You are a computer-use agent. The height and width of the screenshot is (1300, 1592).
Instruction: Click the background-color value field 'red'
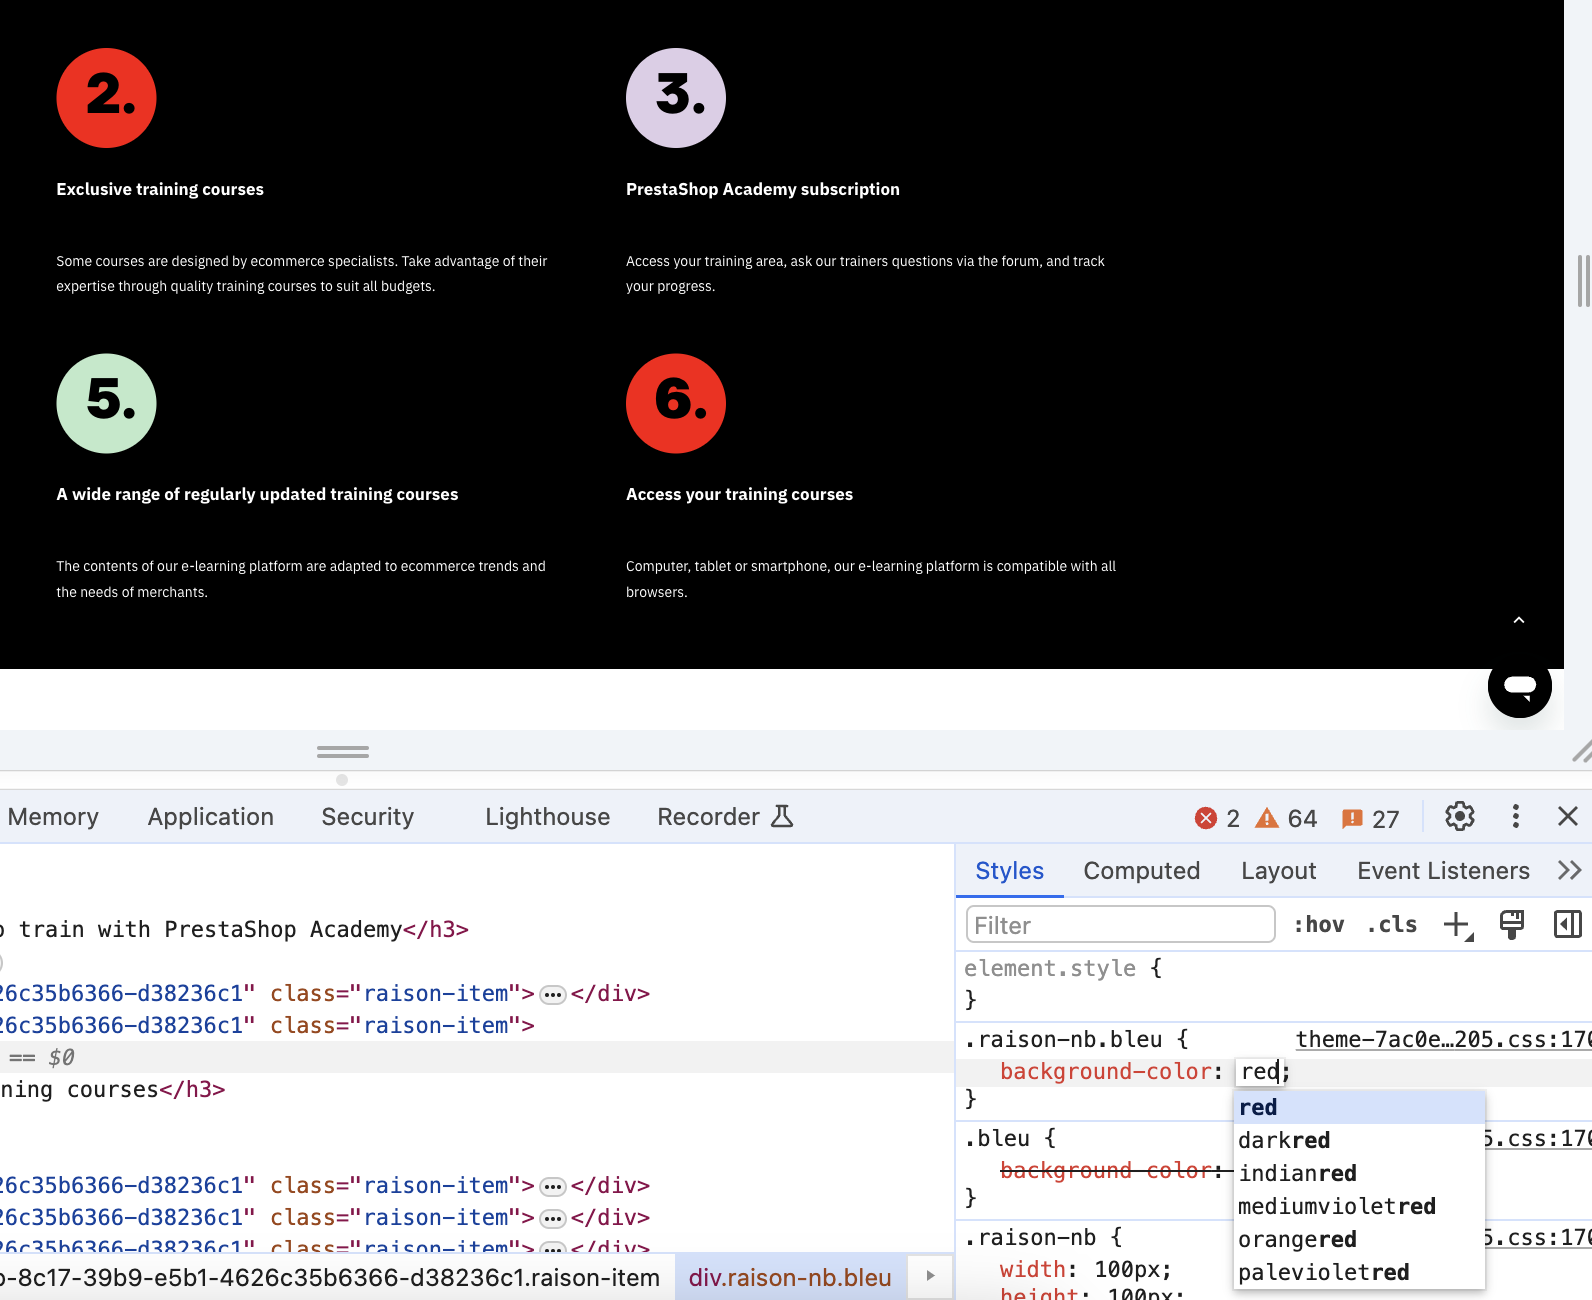pos(1260,1072)
